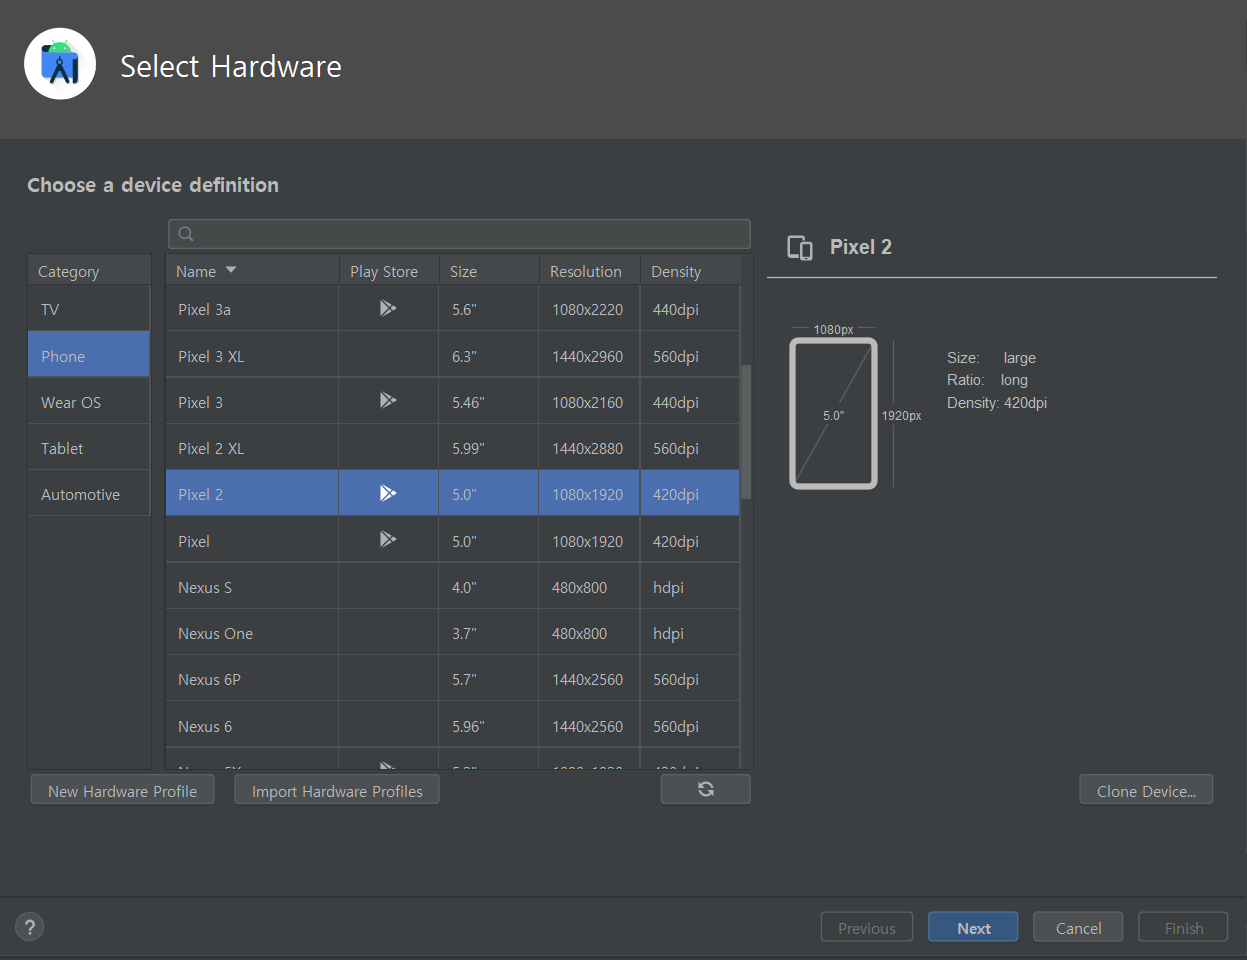Select the Pixel 2 XL device row
The width and height of the screenshot is (1247, 960).
453,448
